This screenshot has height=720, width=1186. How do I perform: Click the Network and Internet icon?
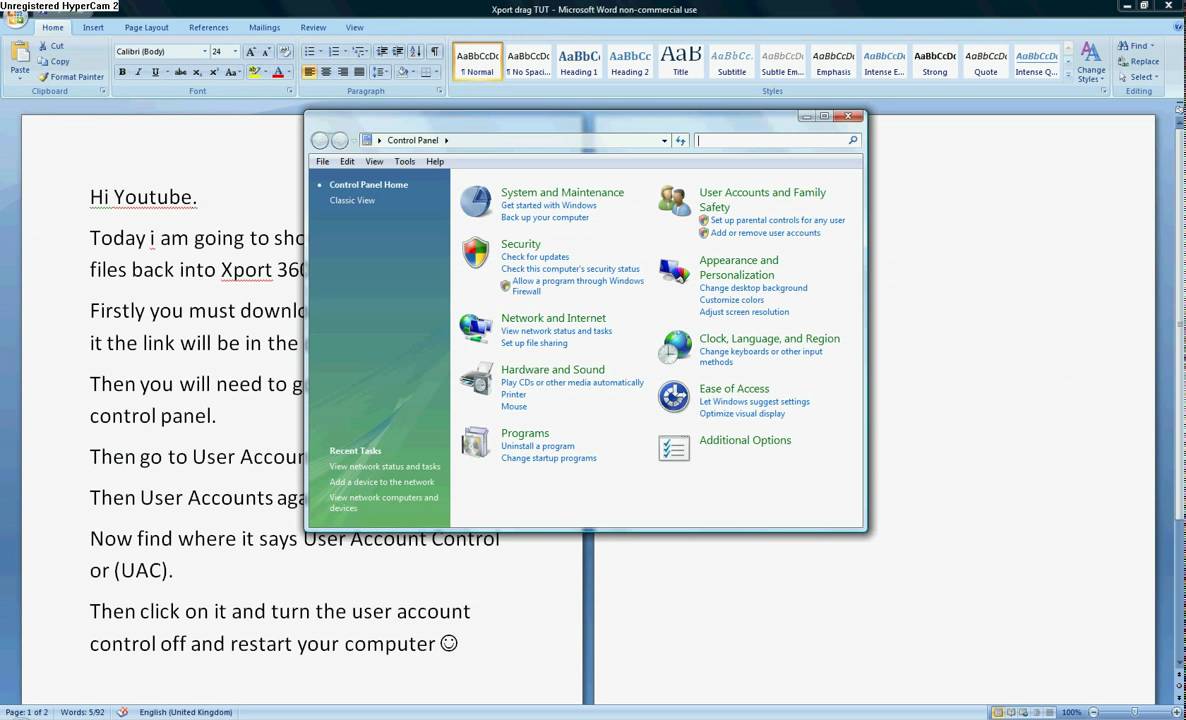click(476, 327)
